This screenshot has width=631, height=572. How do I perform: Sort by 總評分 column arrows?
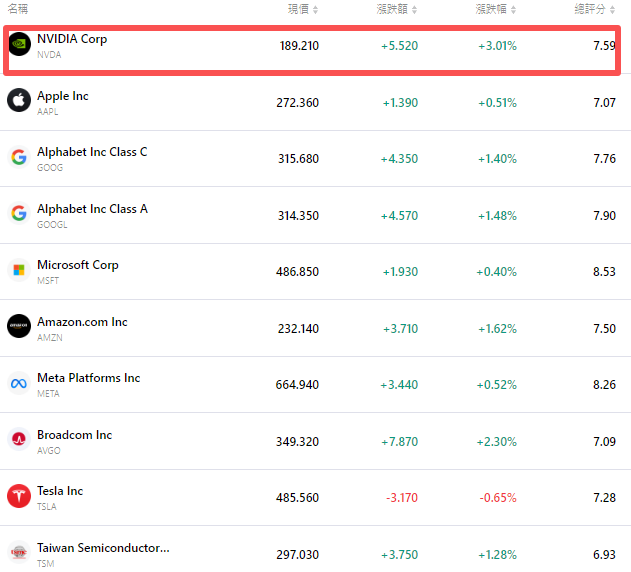click(612, 10)
